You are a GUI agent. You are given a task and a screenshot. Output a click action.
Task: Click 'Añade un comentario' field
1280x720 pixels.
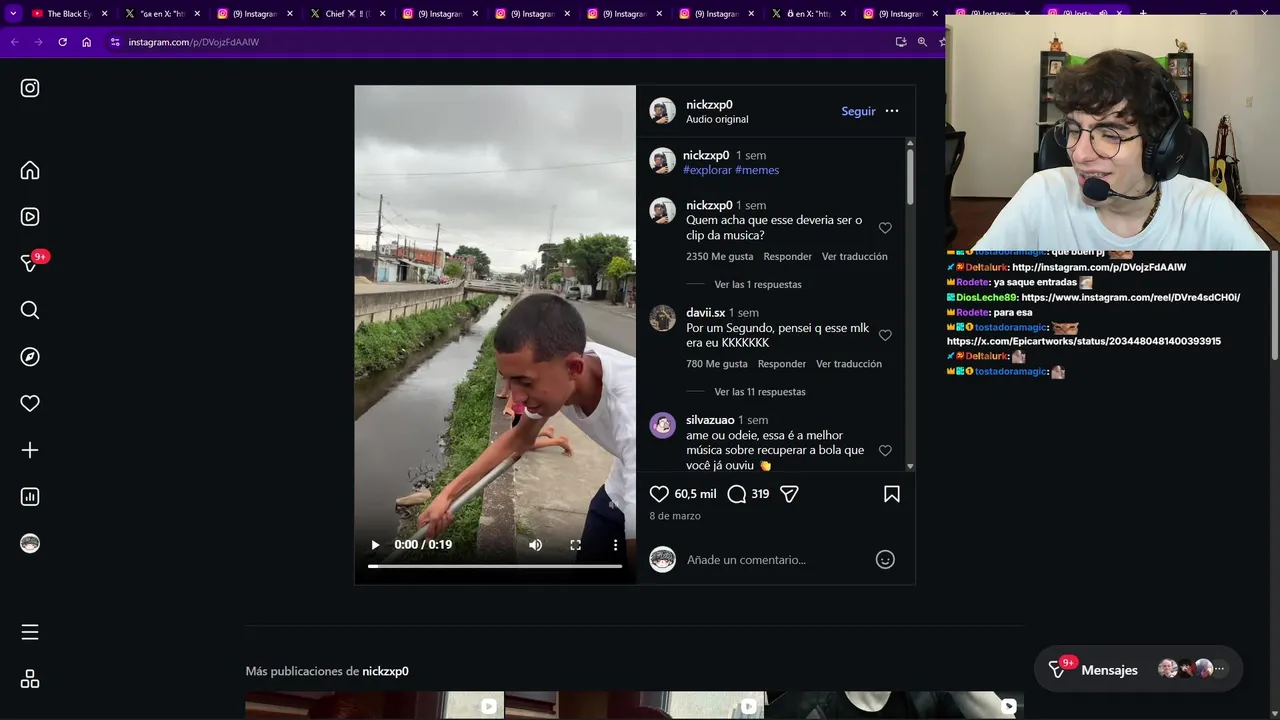775,560
